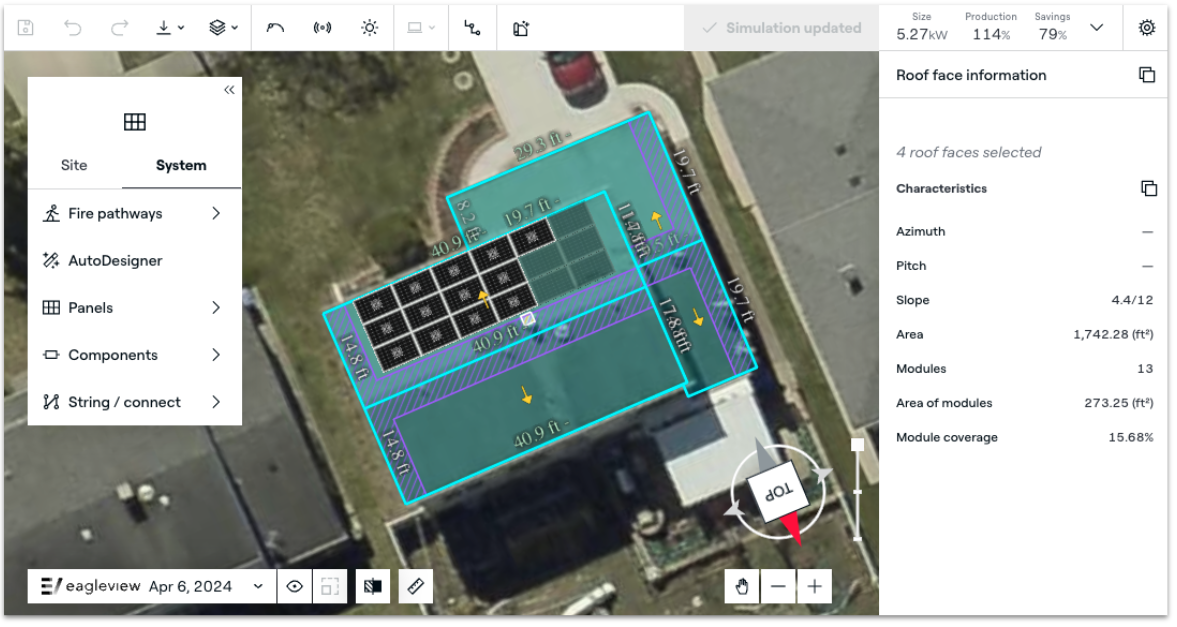Click the LIDAR signal icon in toolbar
The width and height of the screenshot is (1177, 627).
click(322, 28)
